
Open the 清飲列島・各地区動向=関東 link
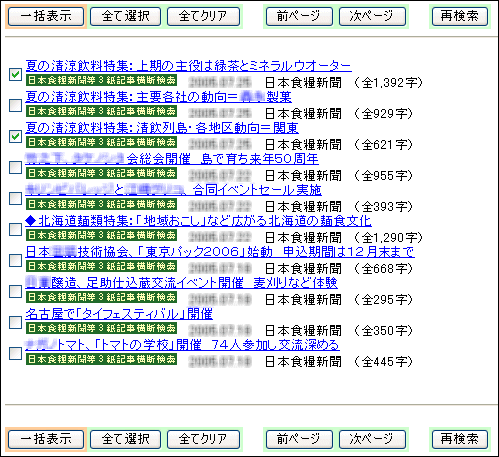coord(162,128)
